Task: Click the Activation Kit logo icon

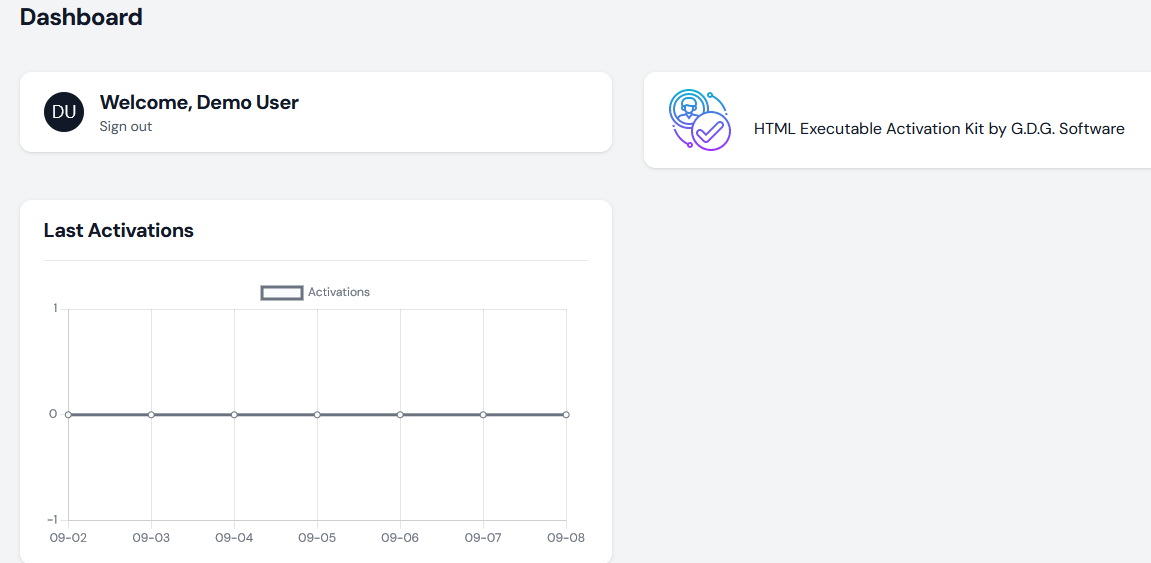Action: [699, 120]
